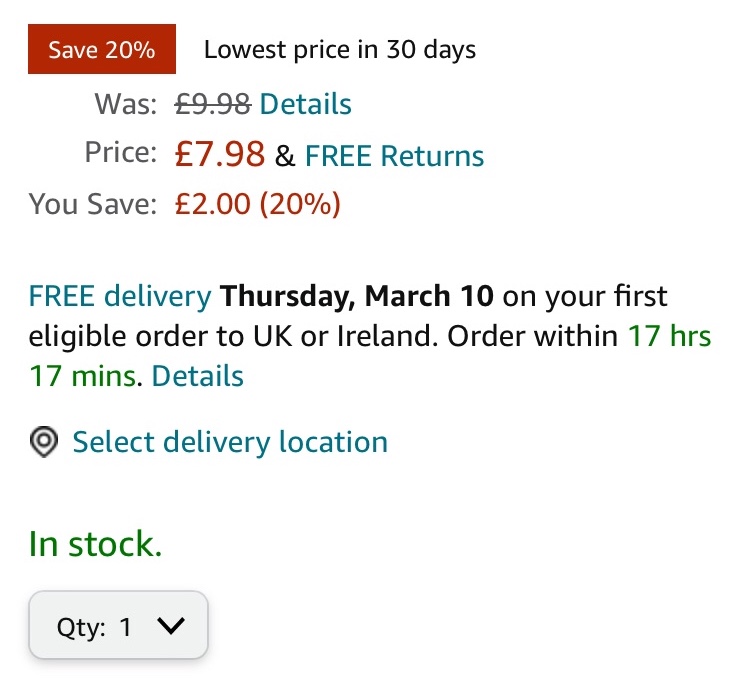Screen dimensions: 750x683
Task: Click the Was label
Action: (126, 104)
